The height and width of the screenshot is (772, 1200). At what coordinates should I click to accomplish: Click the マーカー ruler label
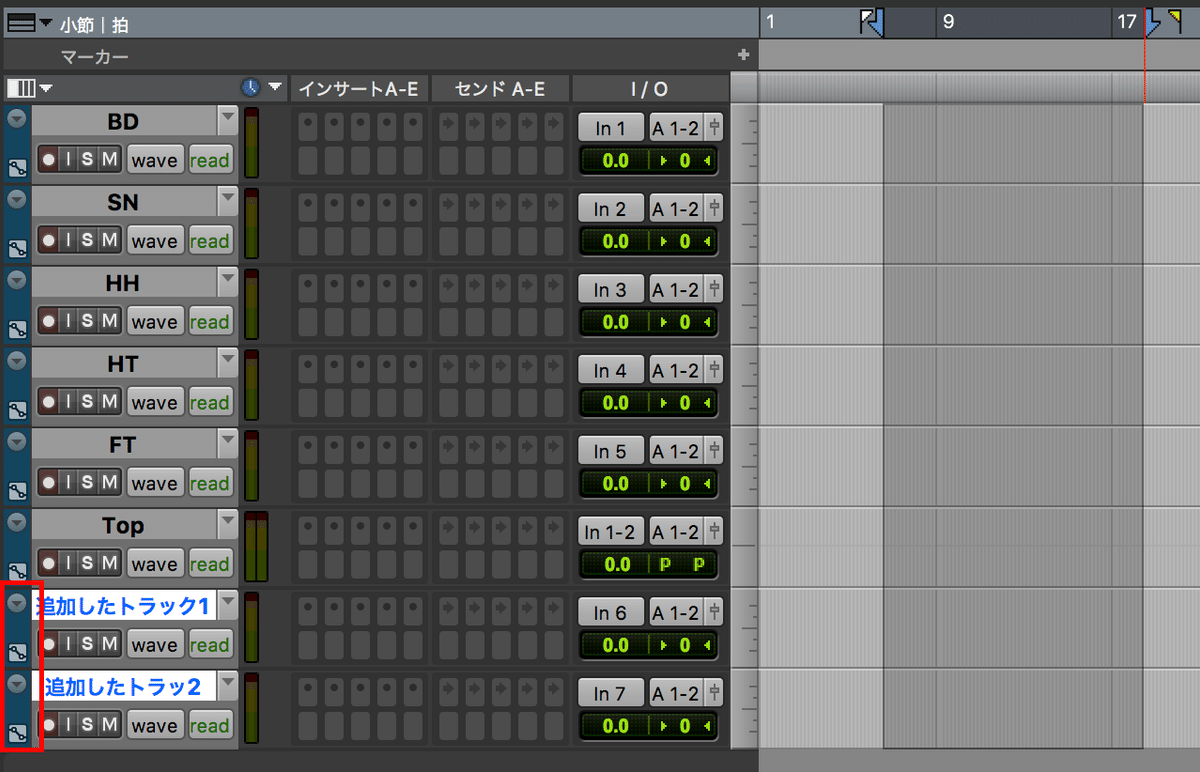pyautogui.click(x=94, y=57)
